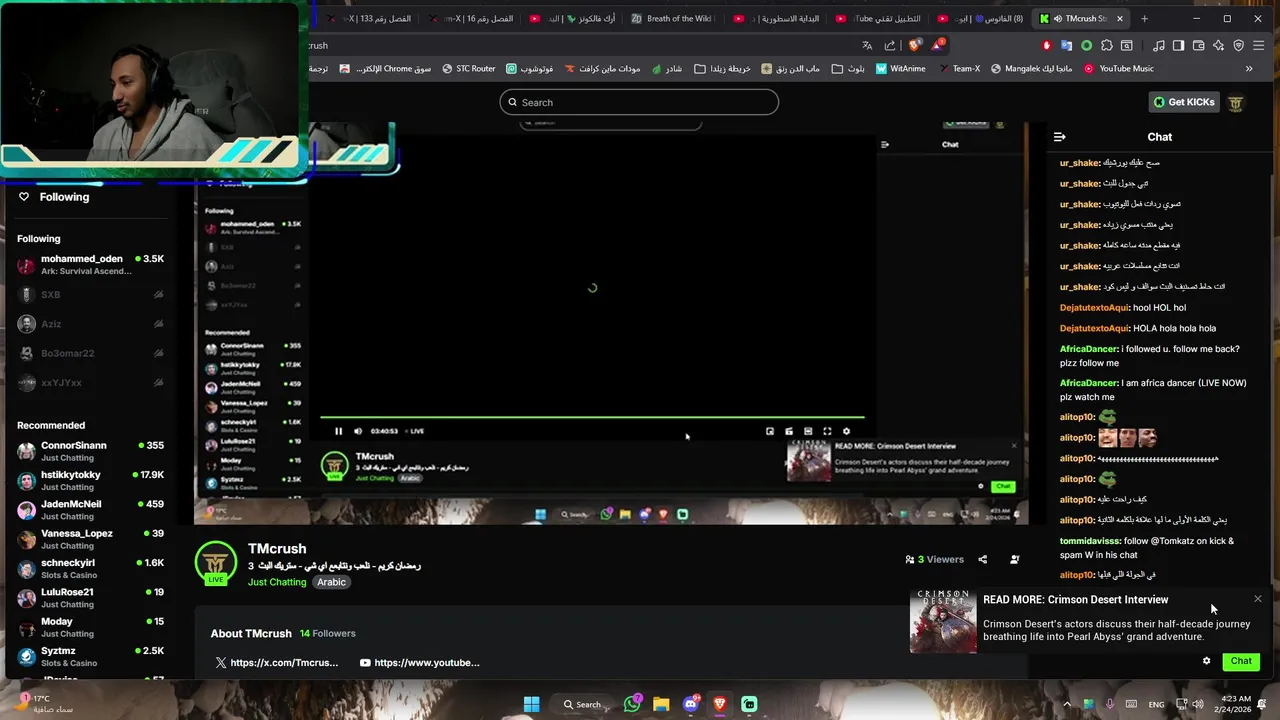The width and height of the screenshot is (1280, 720).
Task: Open the YouTube Music bookmark
Action: tap(1119, 69)
